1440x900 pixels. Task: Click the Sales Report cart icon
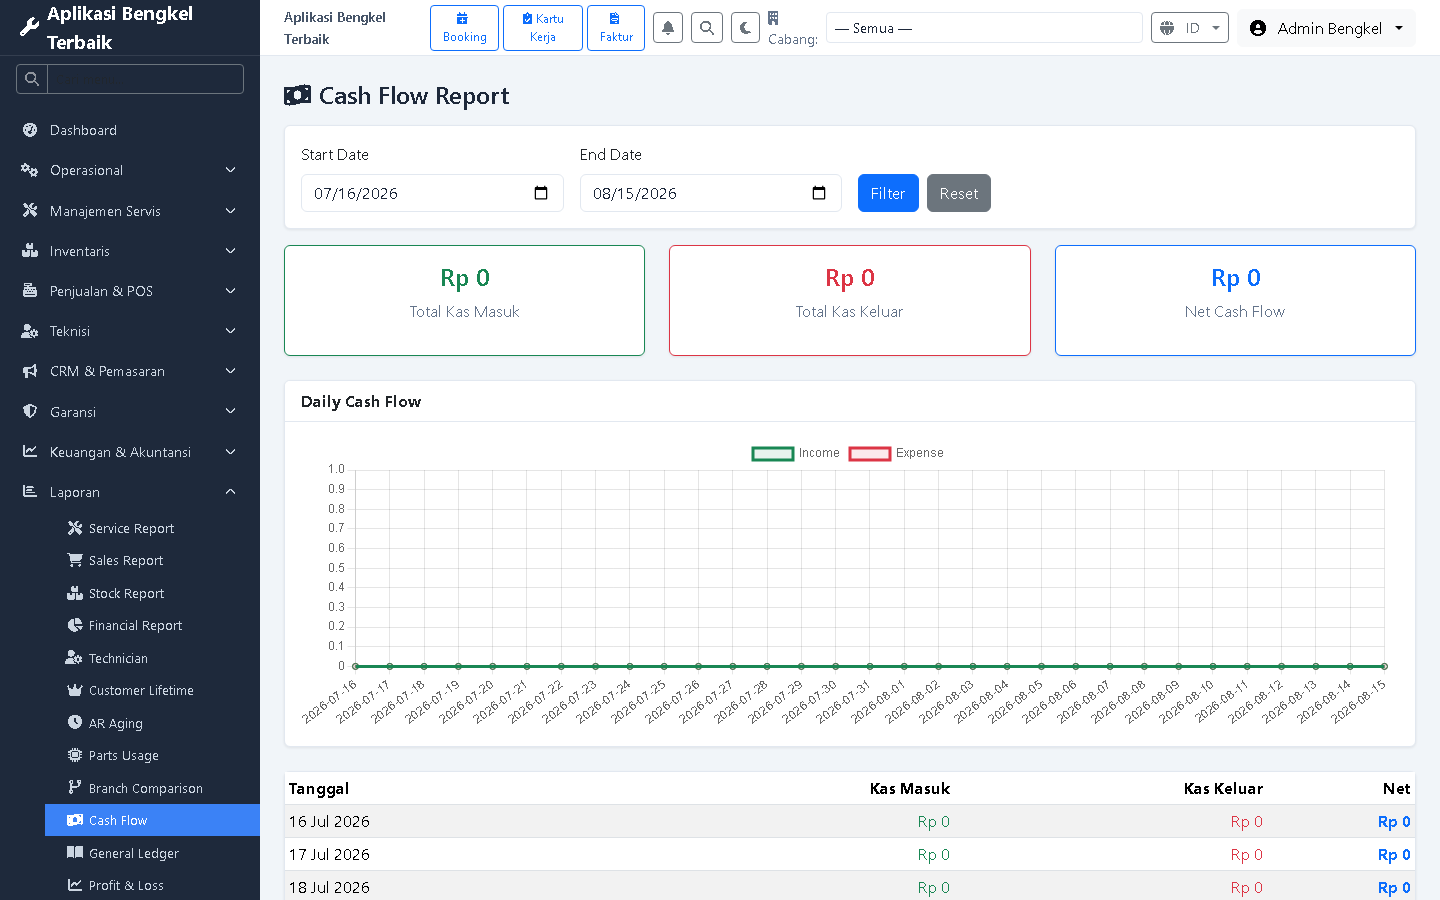(x=75, y=560)
